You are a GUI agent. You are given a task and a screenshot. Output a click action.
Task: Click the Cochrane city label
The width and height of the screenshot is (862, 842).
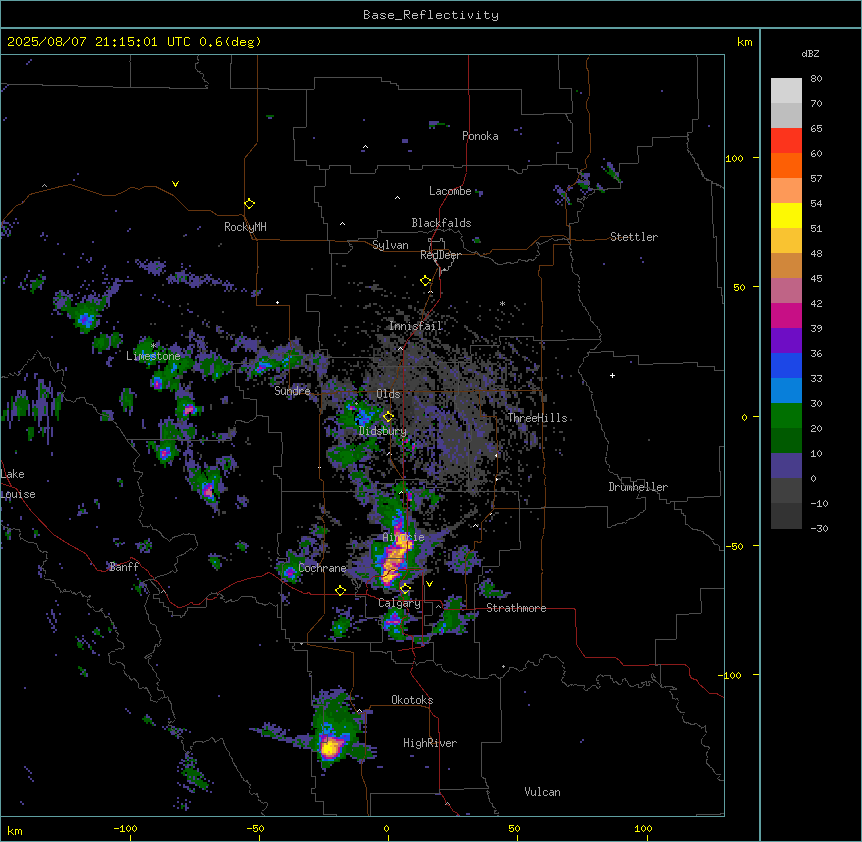322,568
